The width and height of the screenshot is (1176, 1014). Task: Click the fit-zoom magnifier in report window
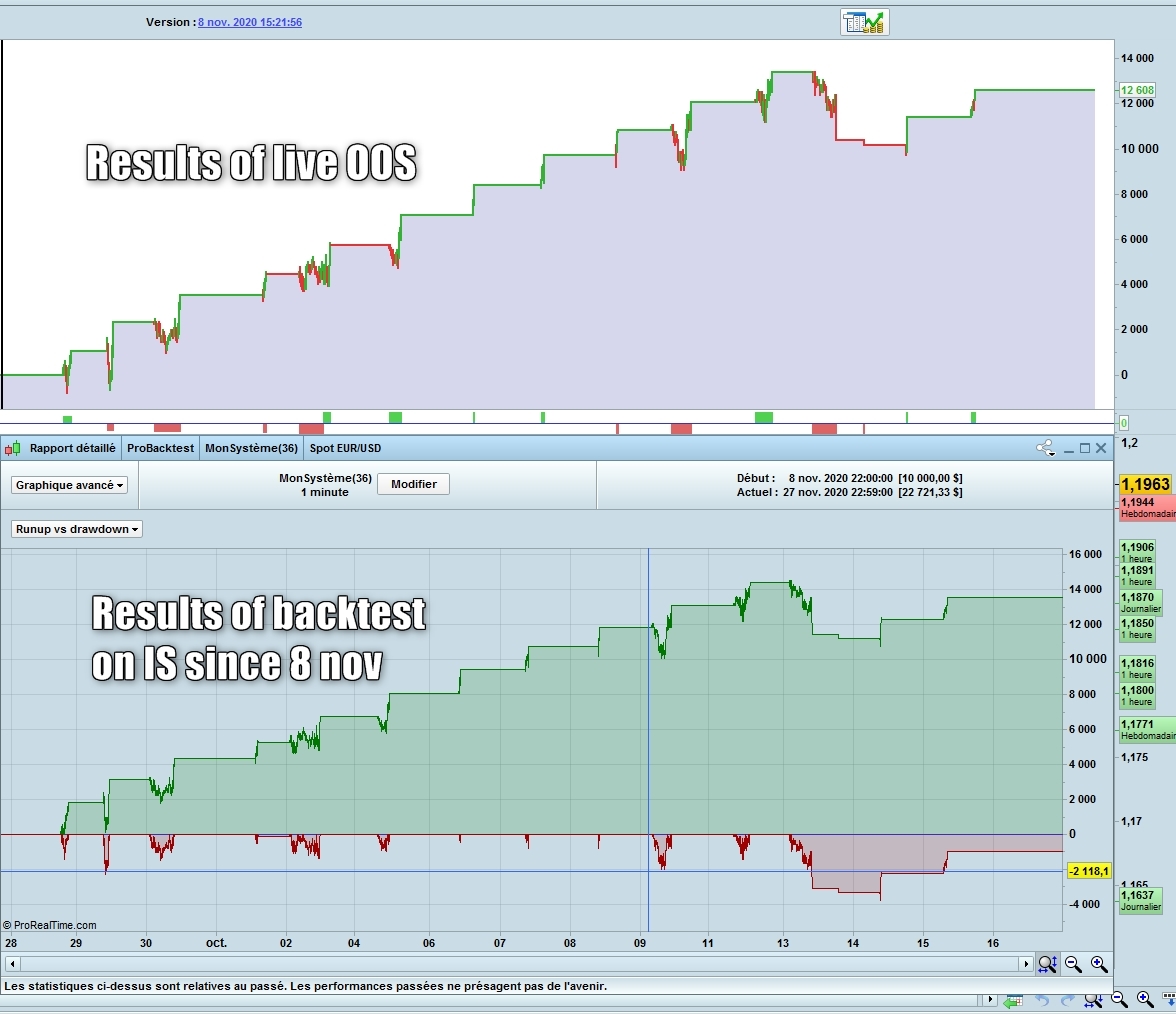click(1048, 964)
